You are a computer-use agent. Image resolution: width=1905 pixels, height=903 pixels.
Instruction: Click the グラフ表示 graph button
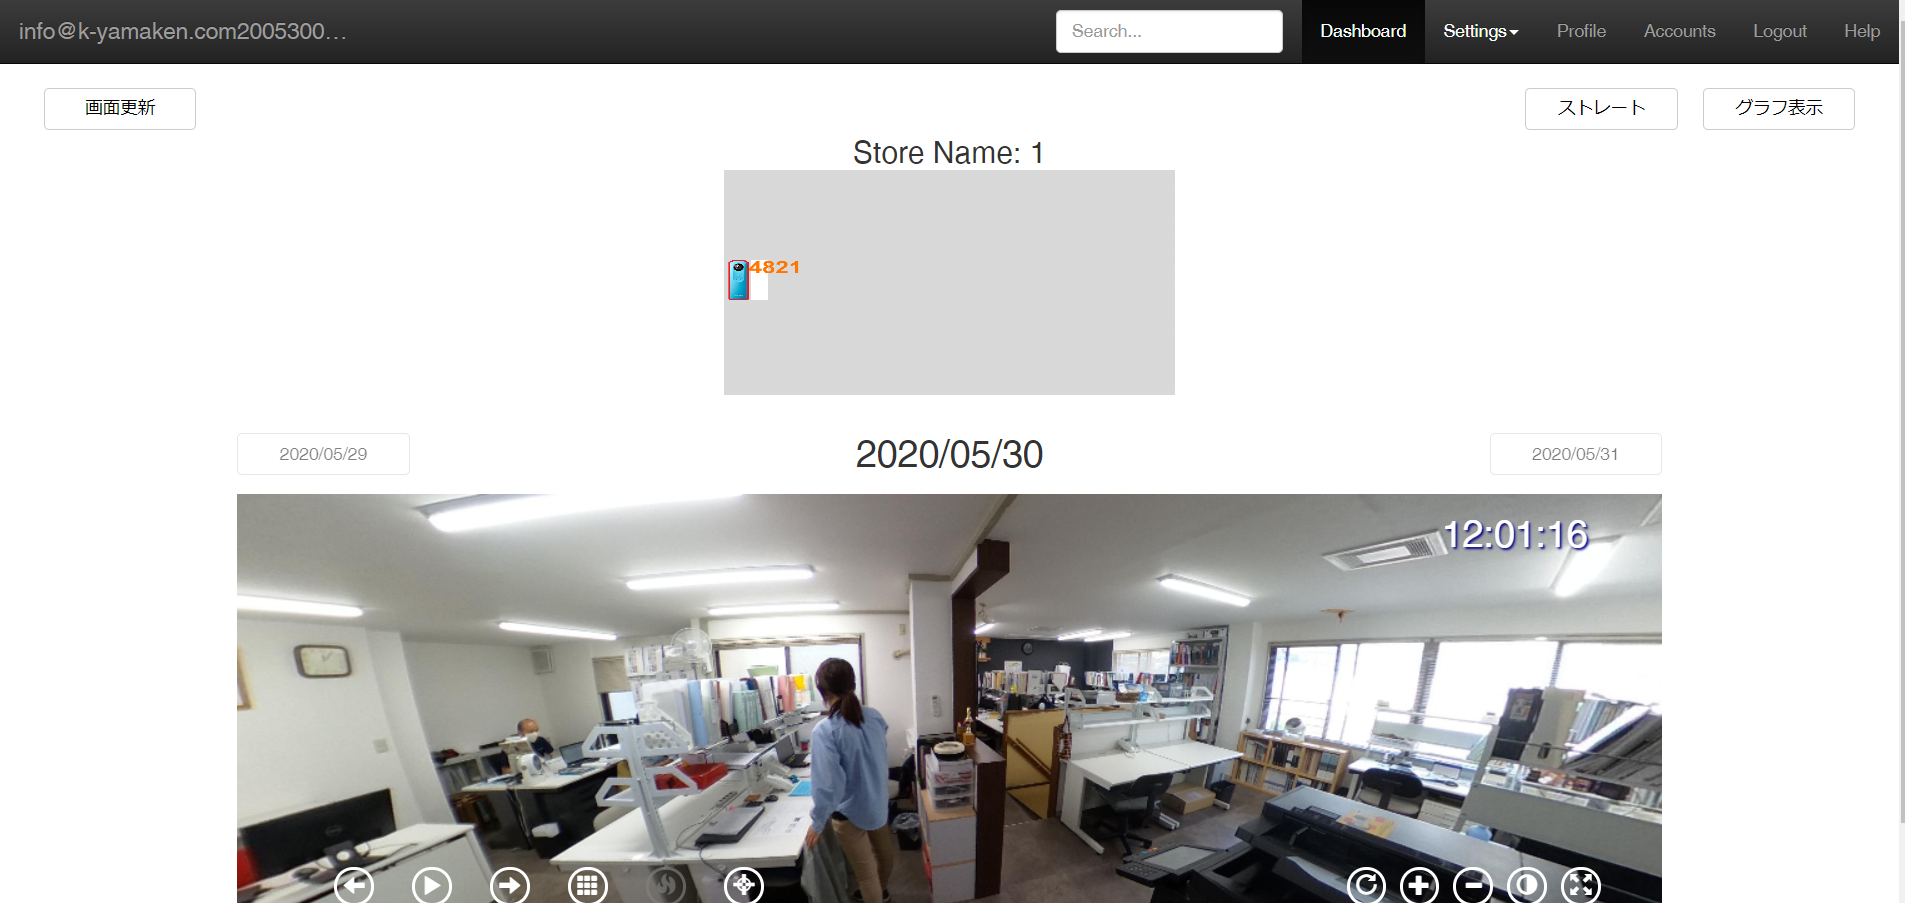pos(1778,108)
